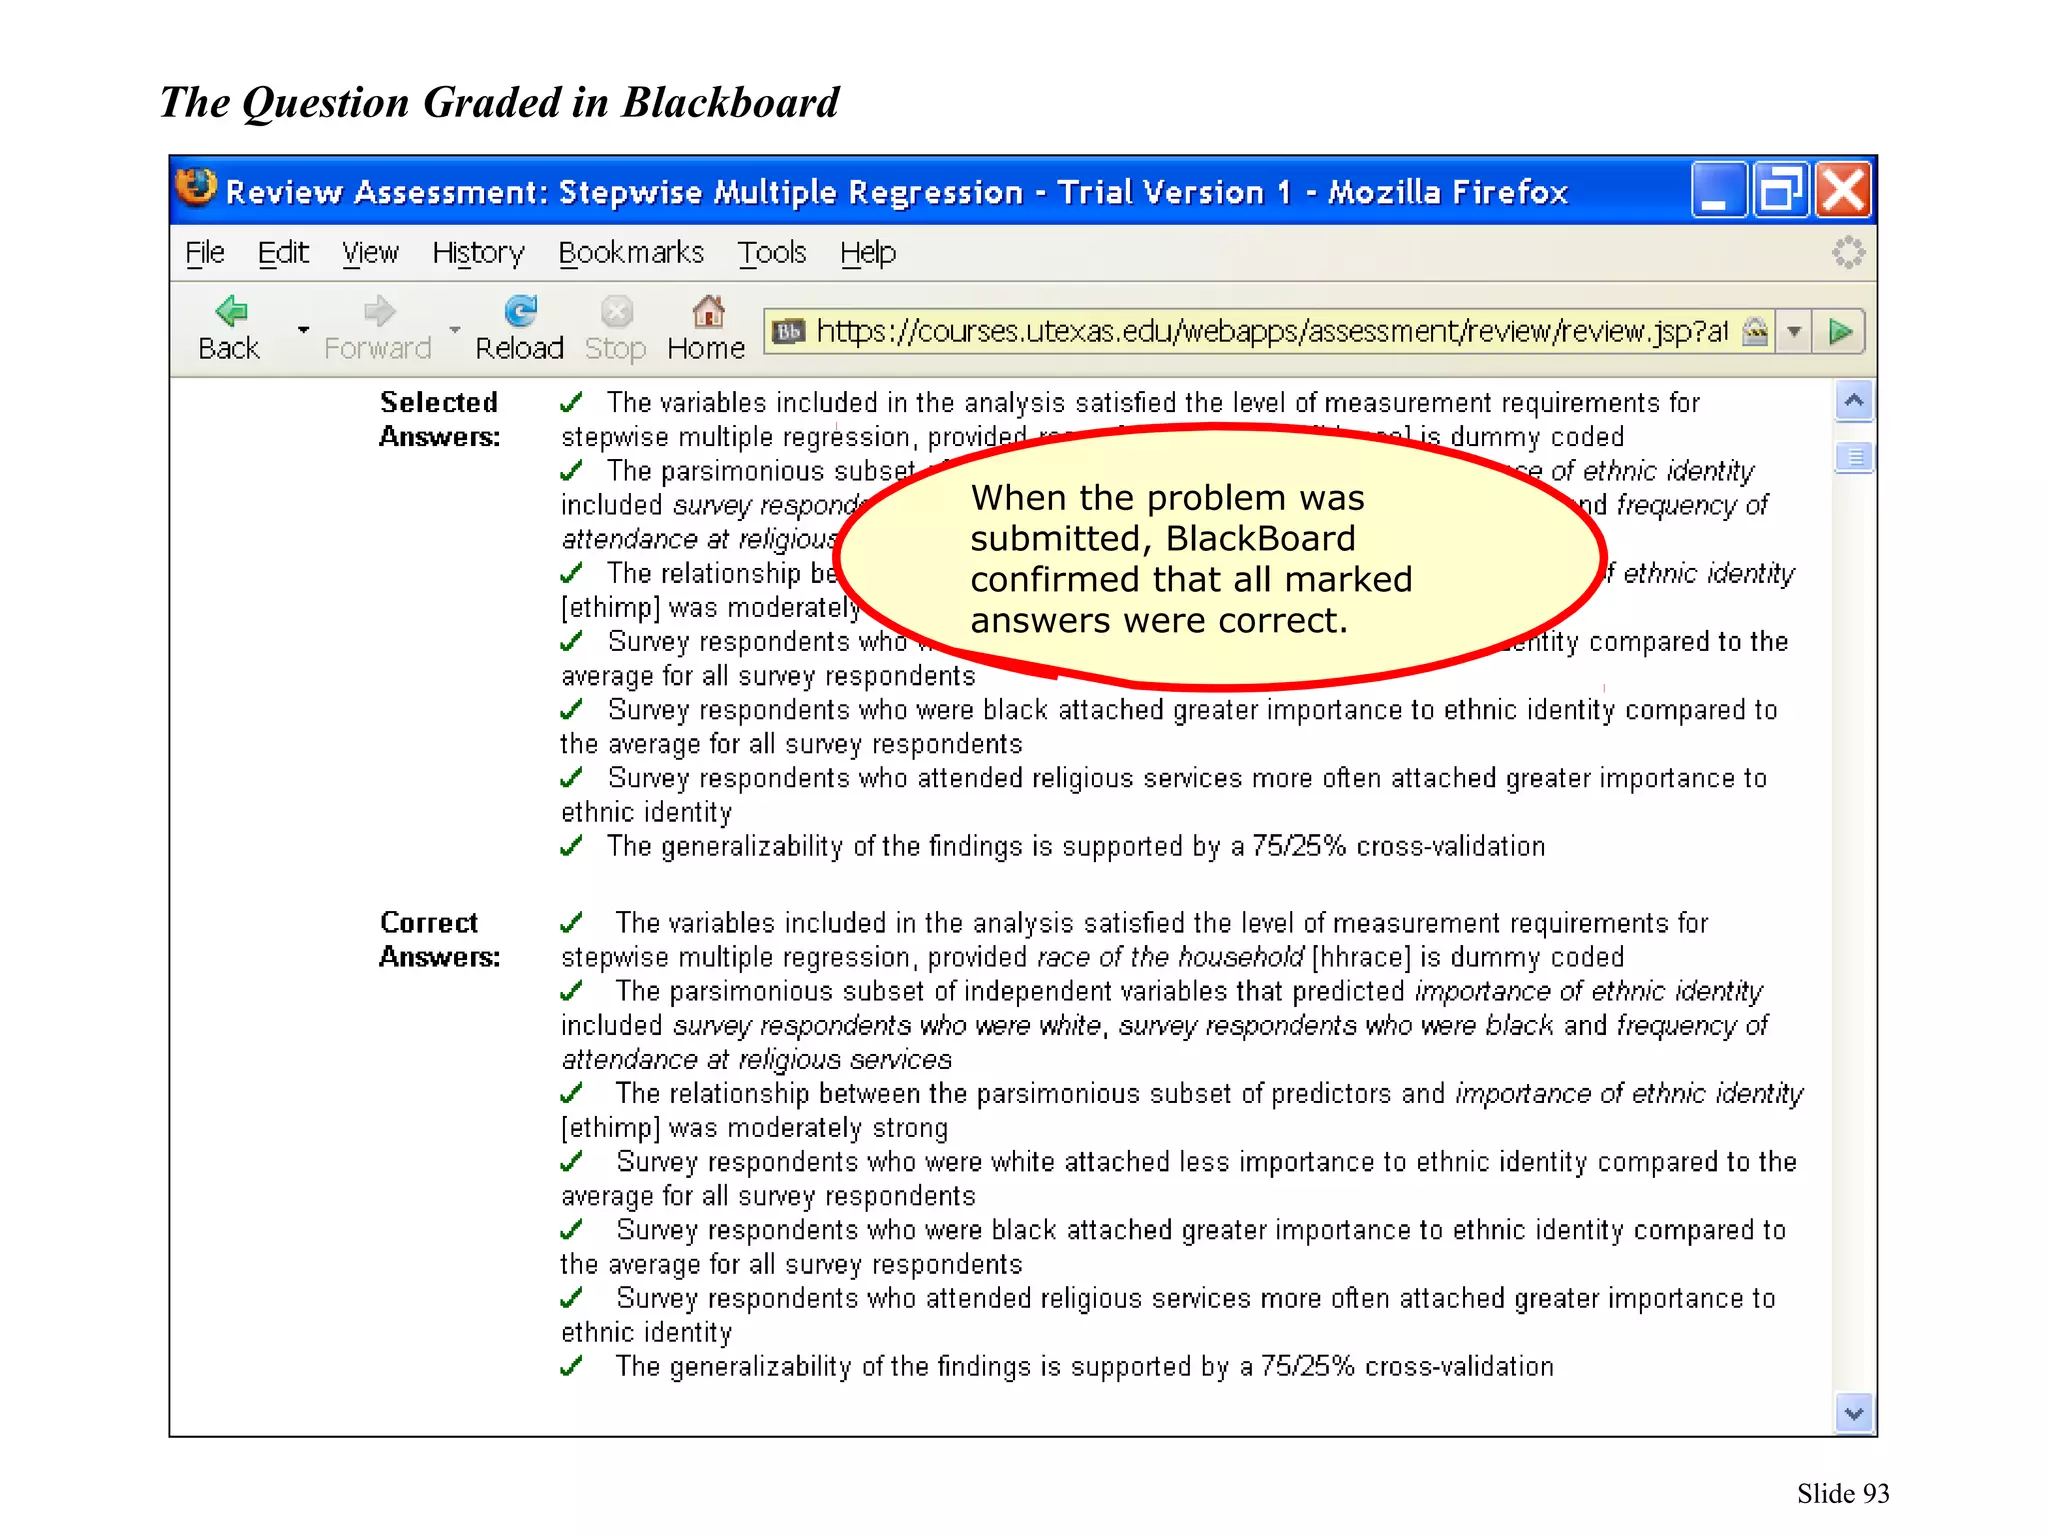Click the Stop loading icon
Viewport: 2048px width, 1536px height.
click(x=617, y=311)
